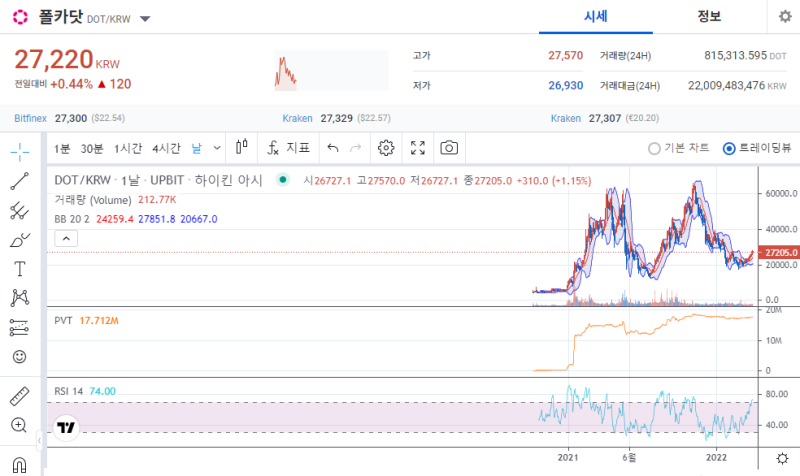Take a chart snapshot with camera icon
The image size is (800, 476).
[x=449, y=148]
